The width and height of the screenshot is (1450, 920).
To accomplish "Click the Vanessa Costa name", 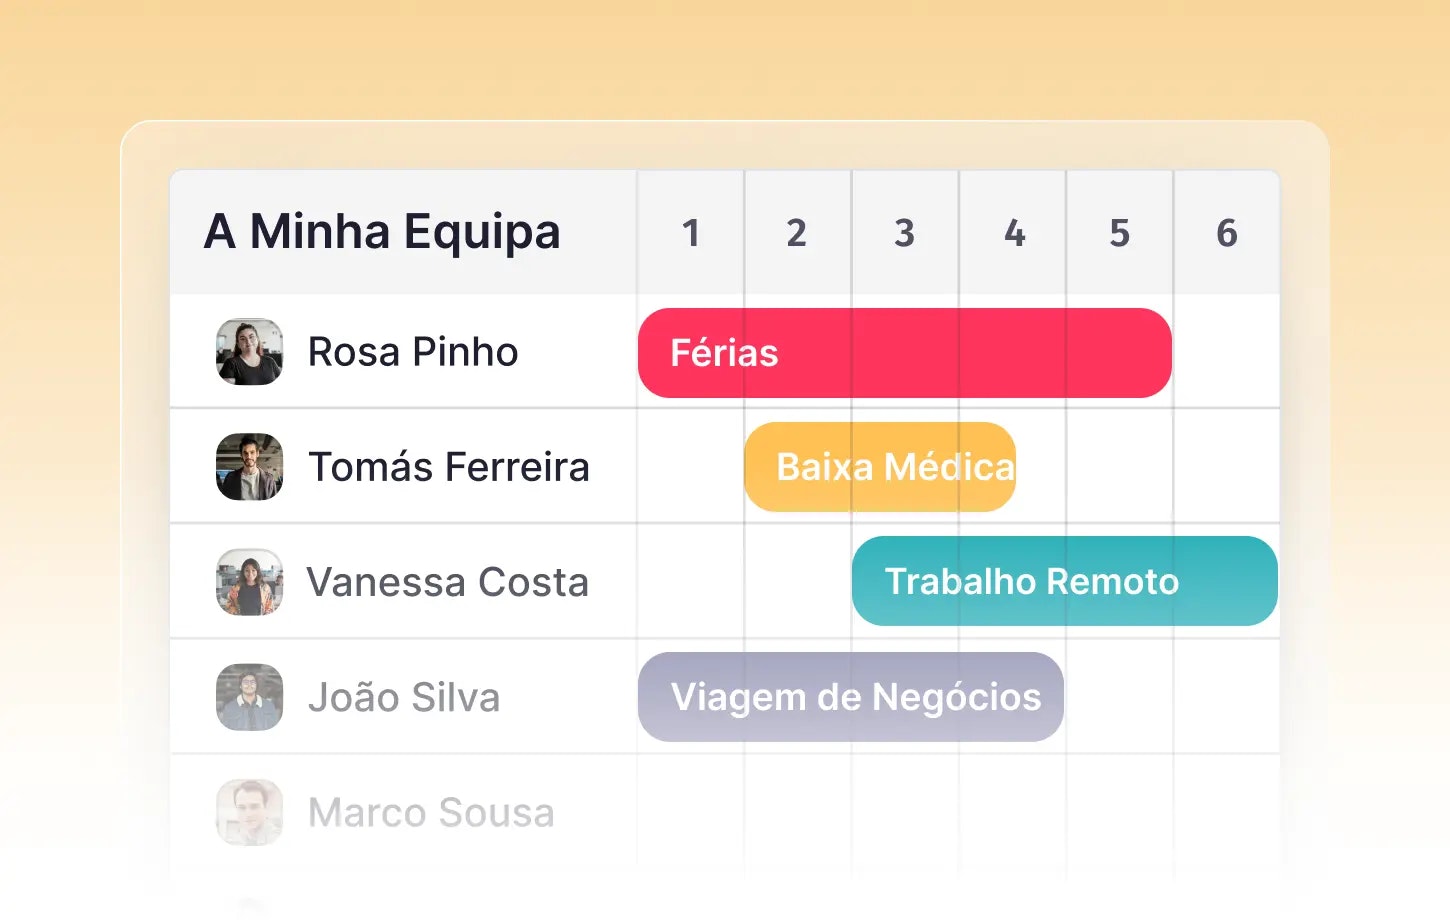I will (447, 582).
